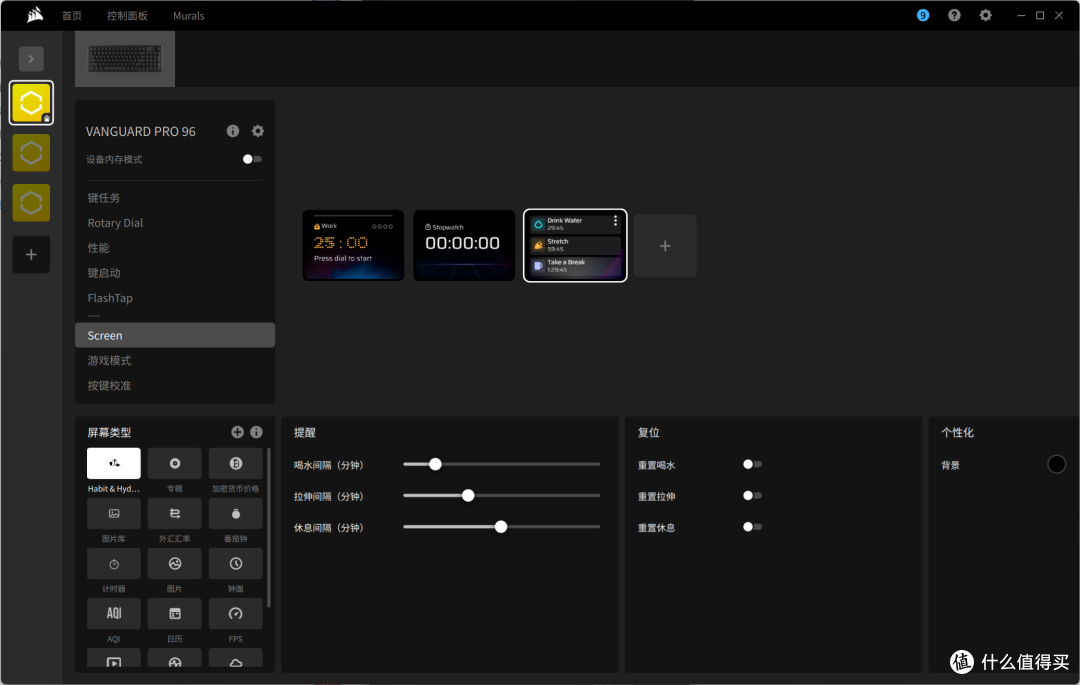Screen dimensions: 1080x685
Task: Add a new screen type with plus icon
Action: pos(237,432)
